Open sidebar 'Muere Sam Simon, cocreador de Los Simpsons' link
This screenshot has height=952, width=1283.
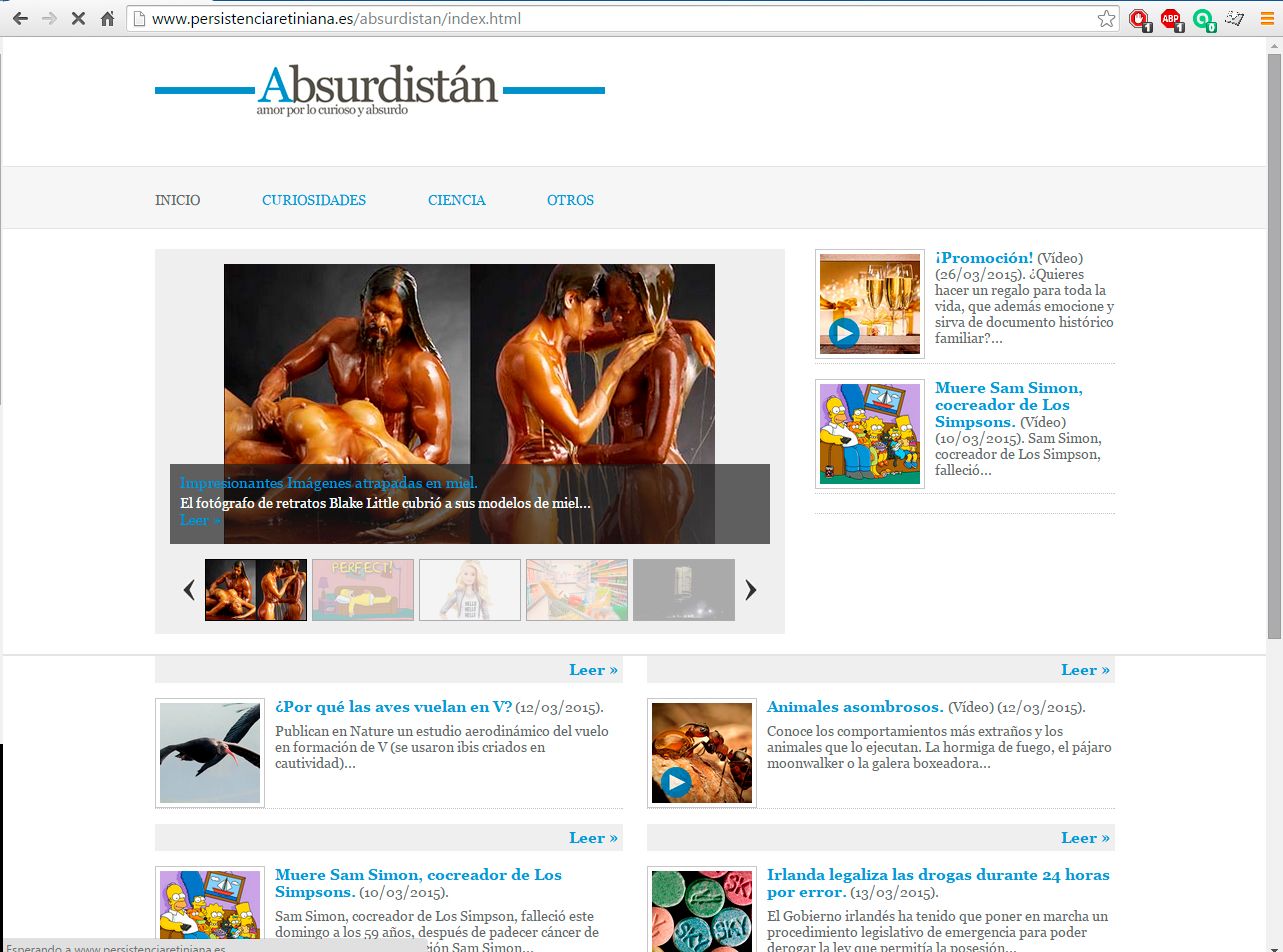pos(1009,405)
